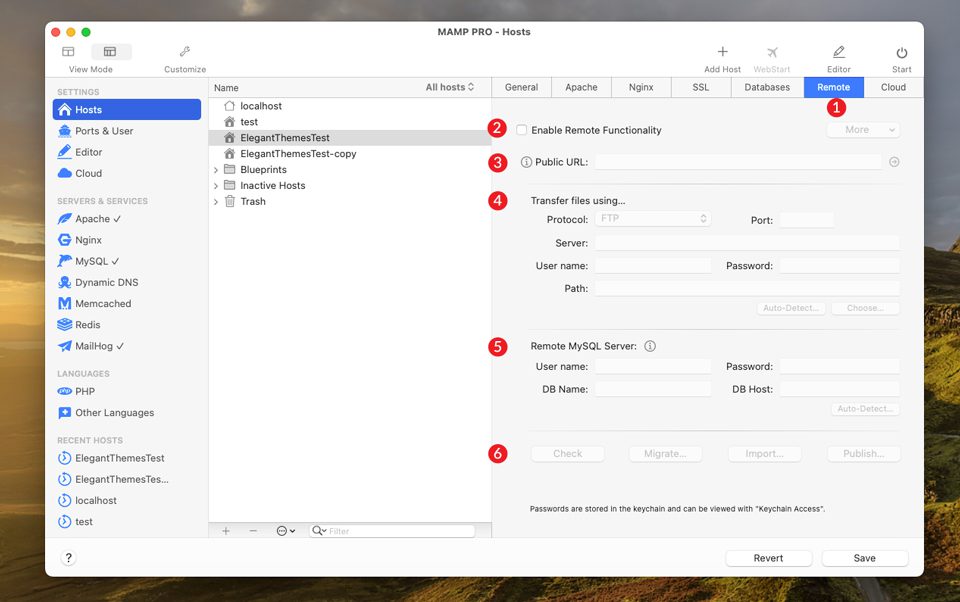Open WebStart from the toolbar

(772, 55)
